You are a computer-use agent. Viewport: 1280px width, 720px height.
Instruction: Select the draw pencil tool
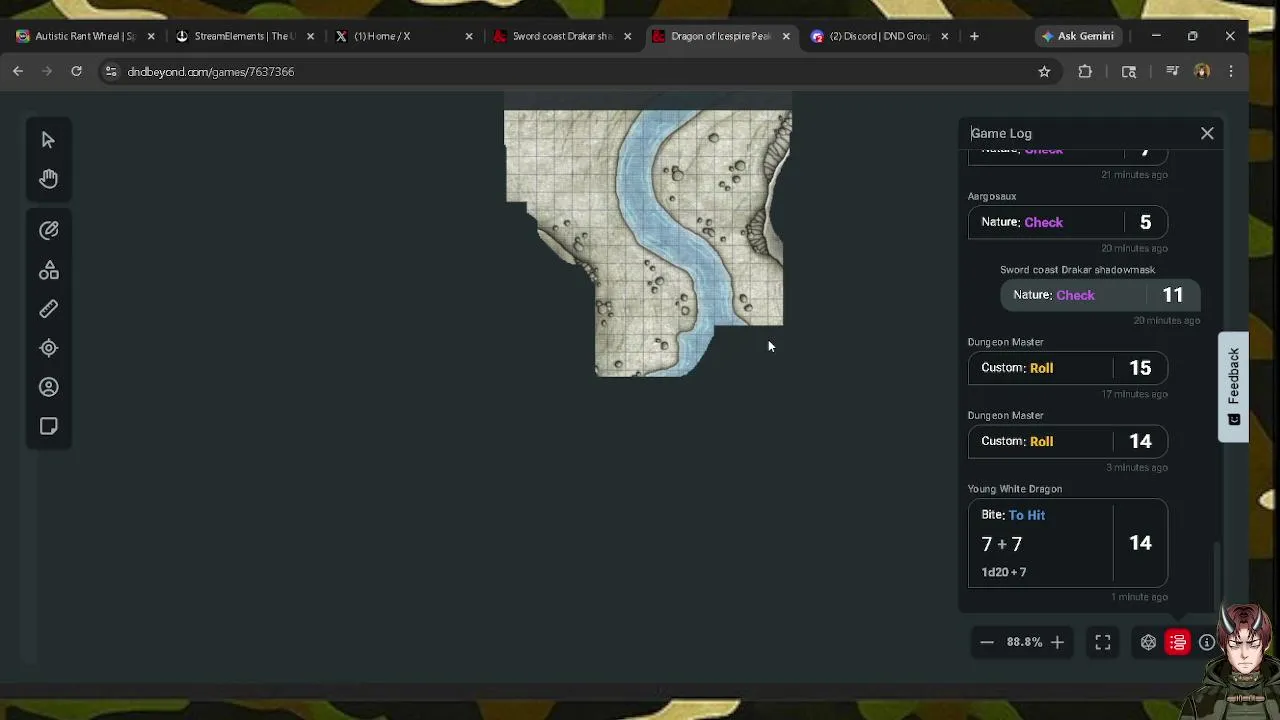(48, 230)
